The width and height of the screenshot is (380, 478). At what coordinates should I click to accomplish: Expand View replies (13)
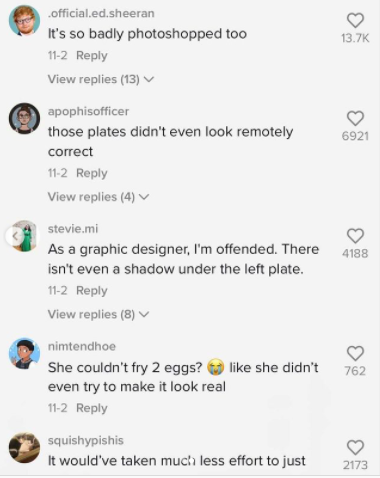click(101, 79)
